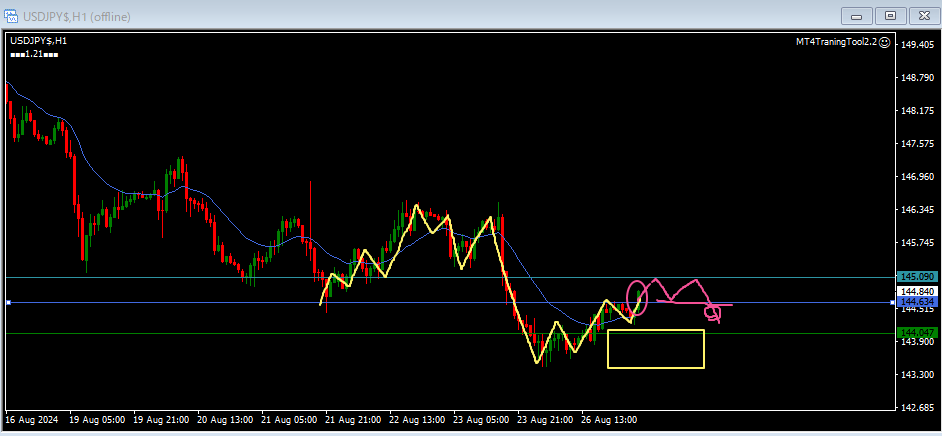Click the 26 Aug 13:00 time axis label
This screenshot has height=436, width=942.
pyautogui.click(x=609, y=419)
